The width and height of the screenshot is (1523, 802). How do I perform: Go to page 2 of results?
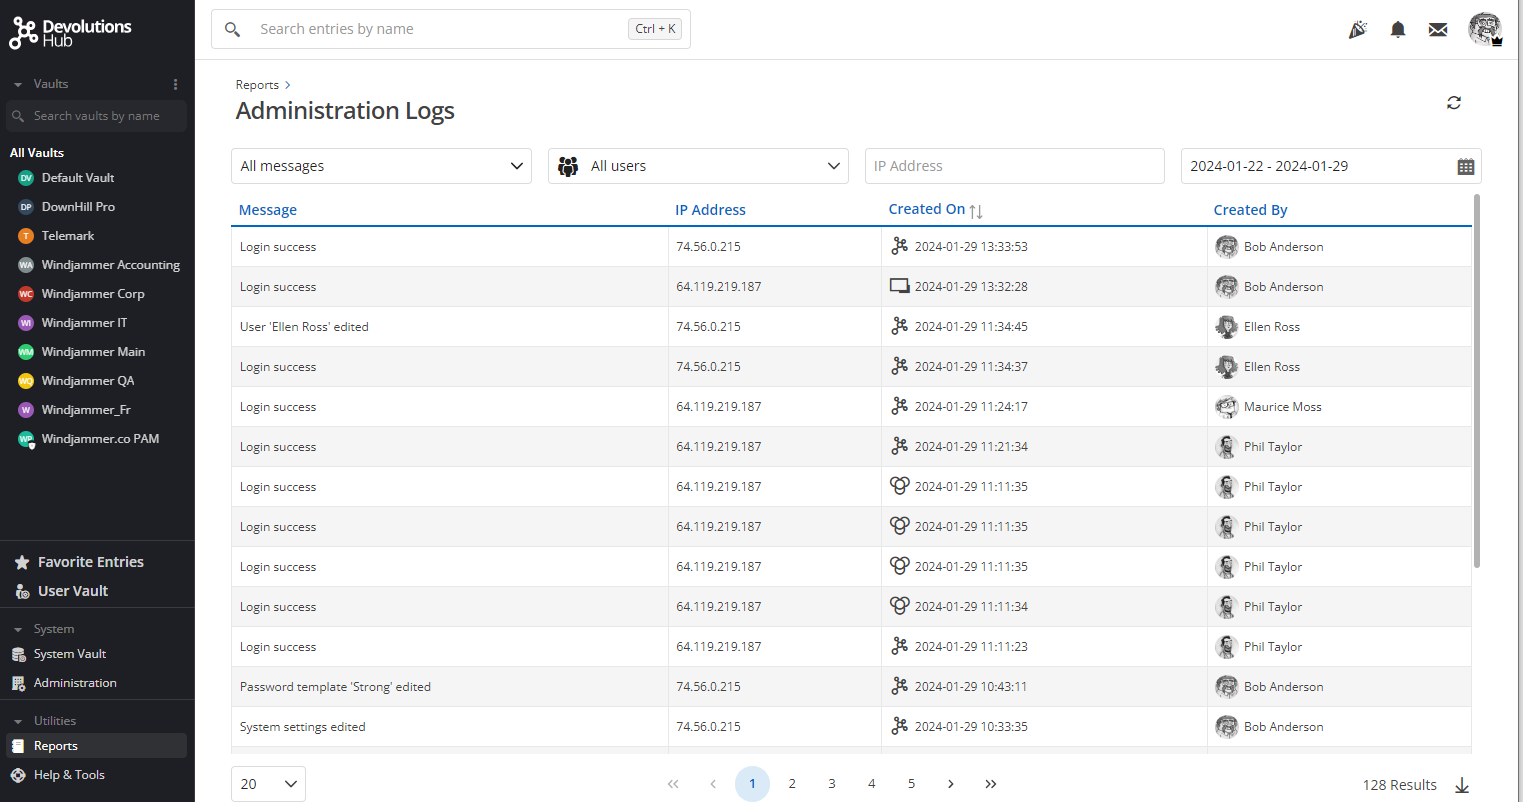[x=792, y=784]
